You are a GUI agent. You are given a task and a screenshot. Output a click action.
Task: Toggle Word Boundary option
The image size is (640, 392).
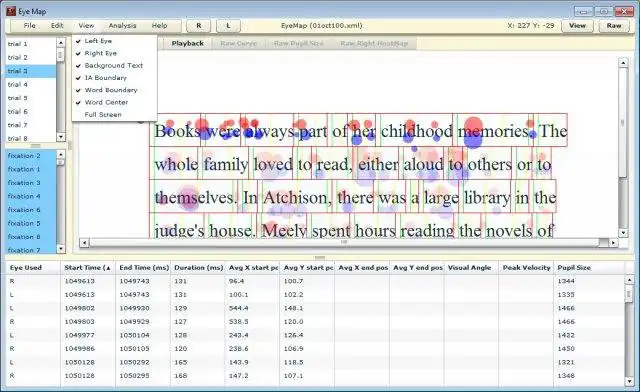(x=114, y=90)
